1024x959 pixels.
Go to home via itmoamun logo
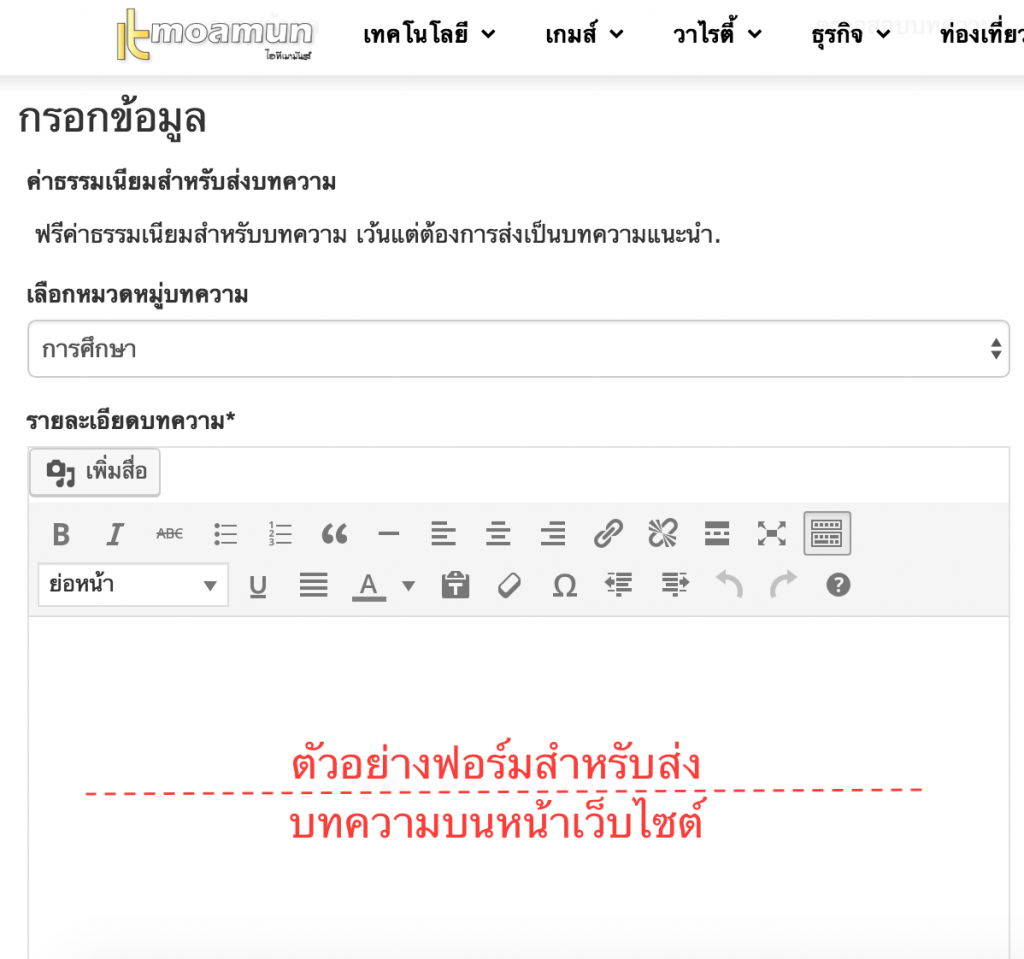[215, 35]
